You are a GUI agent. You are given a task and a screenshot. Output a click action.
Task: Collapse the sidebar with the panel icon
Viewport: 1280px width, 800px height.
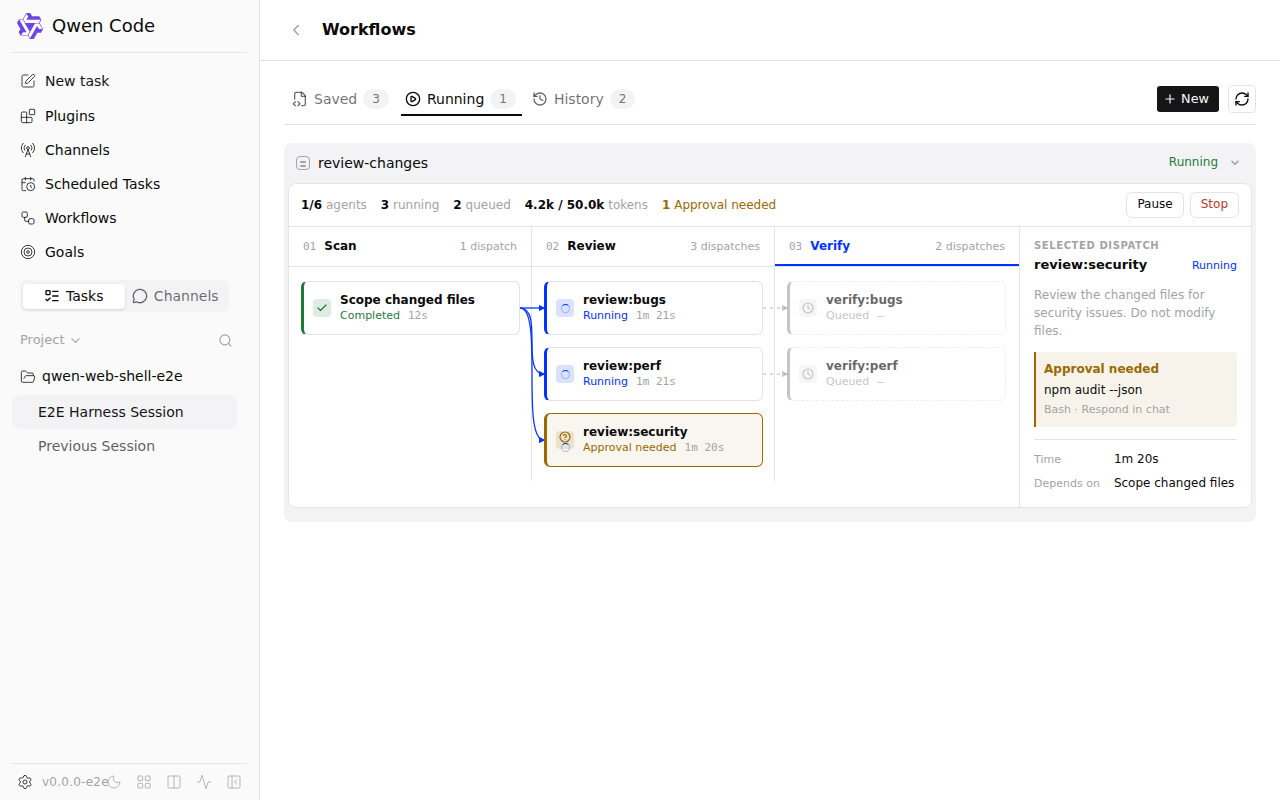(234, 782)
